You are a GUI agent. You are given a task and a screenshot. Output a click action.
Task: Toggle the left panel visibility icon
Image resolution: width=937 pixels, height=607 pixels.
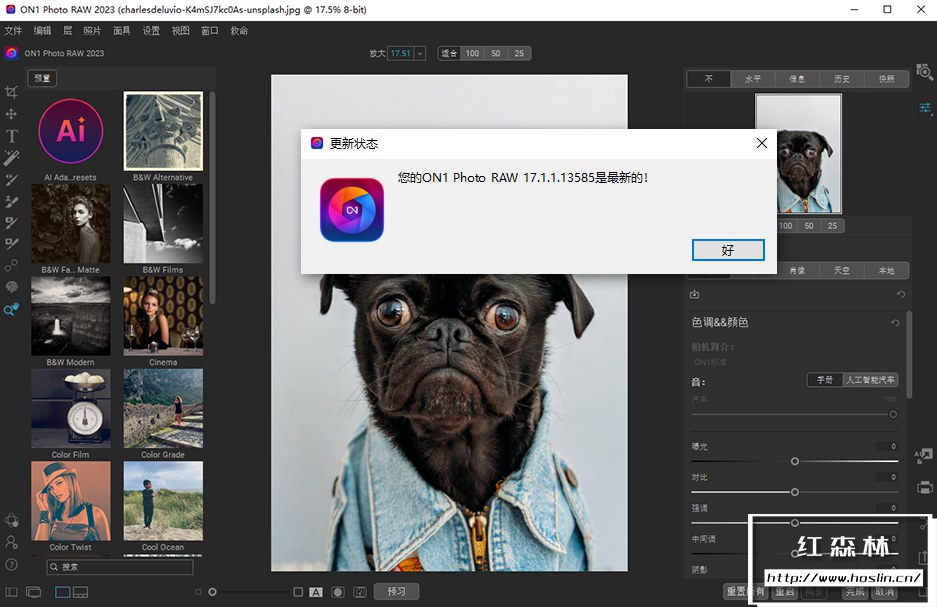point(11,592)
